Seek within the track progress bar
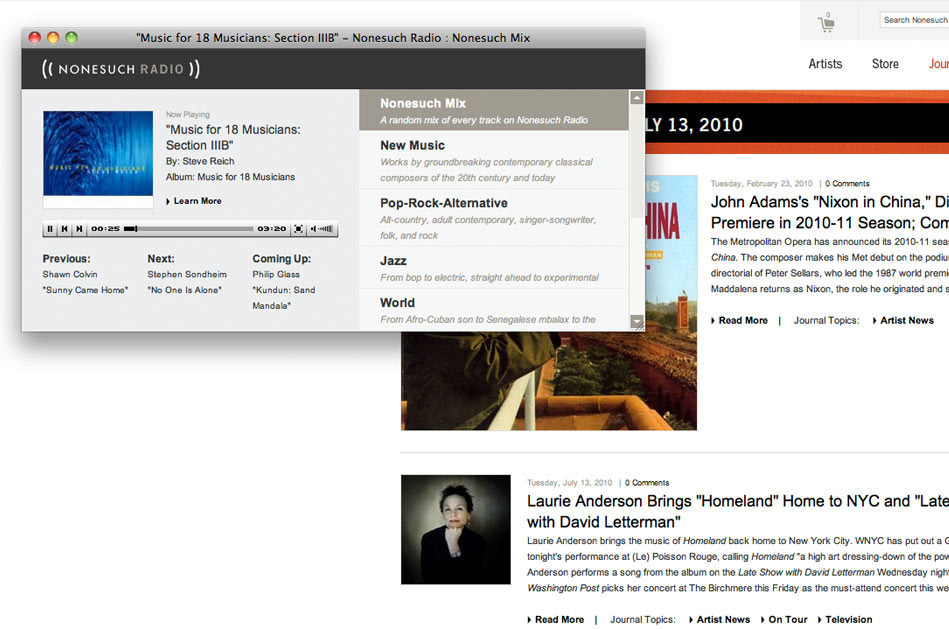 coord(189,229)
